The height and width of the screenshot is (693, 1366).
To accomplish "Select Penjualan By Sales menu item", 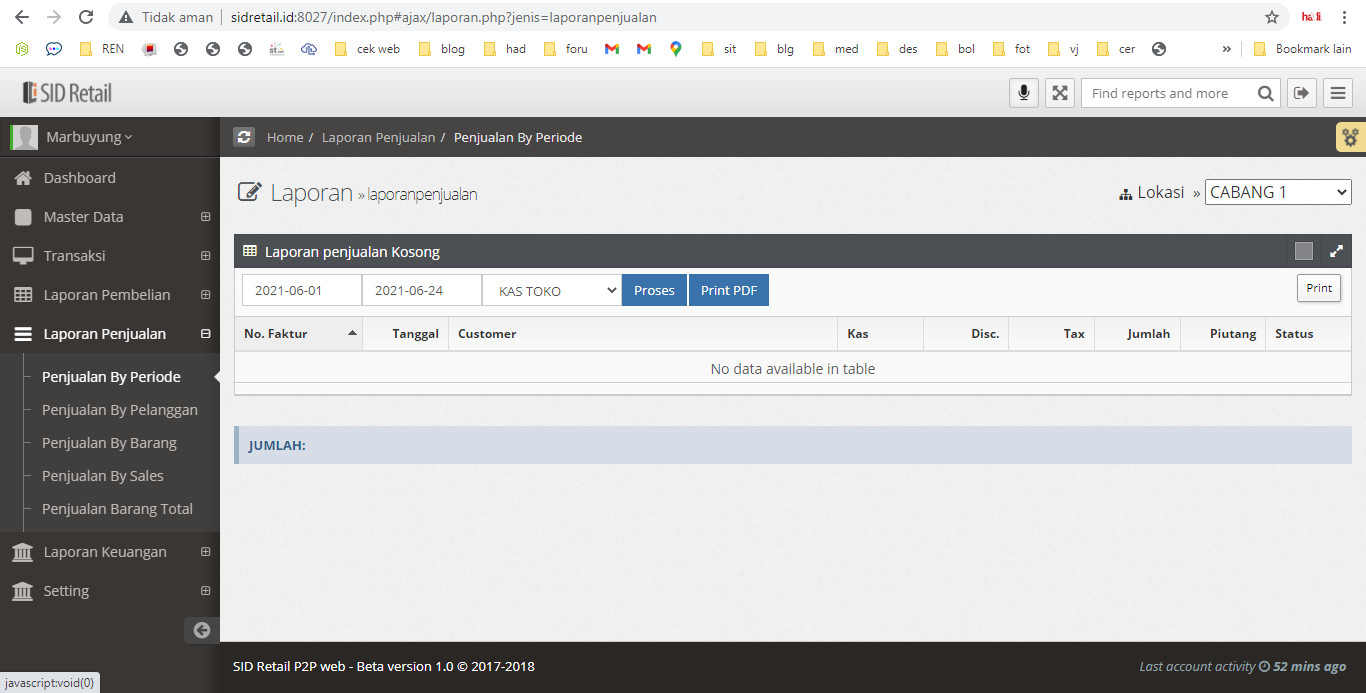I will coord(103,476).
